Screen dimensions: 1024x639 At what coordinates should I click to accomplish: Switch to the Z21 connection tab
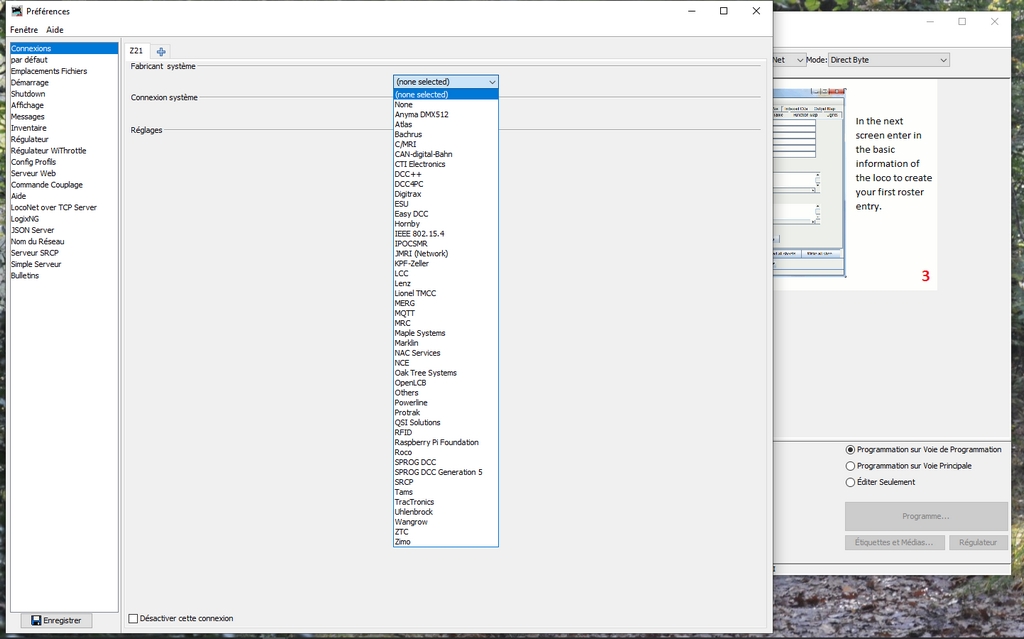click(136, 51)
